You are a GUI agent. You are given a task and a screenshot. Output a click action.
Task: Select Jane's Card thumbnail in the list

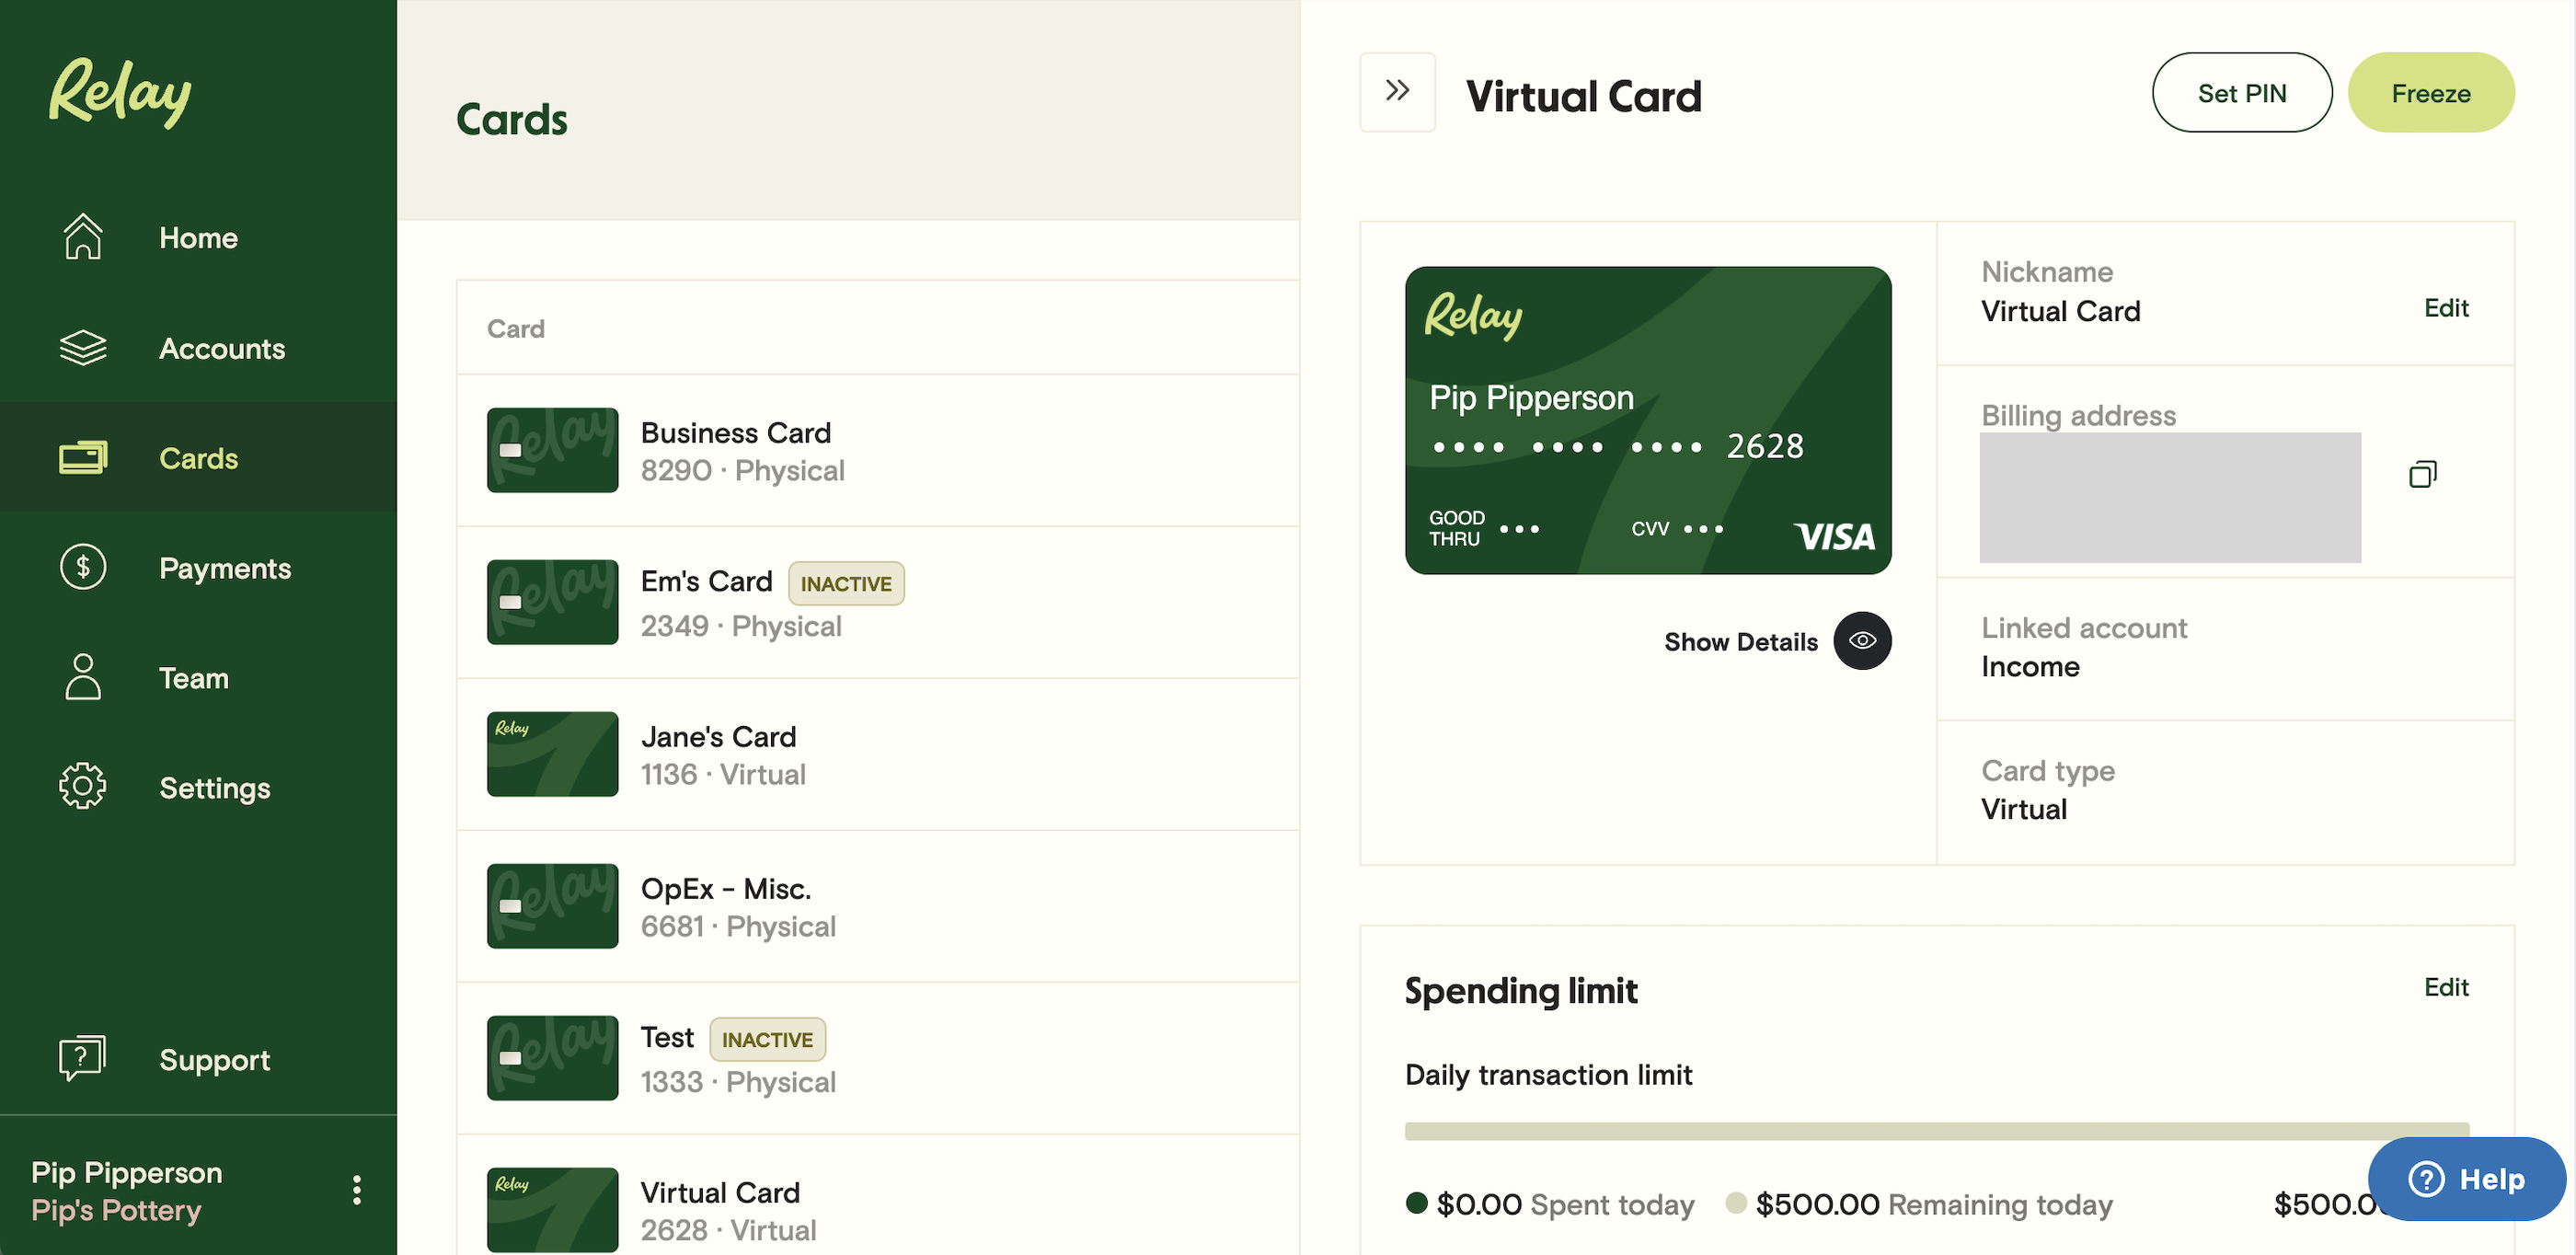coord(552,754)
